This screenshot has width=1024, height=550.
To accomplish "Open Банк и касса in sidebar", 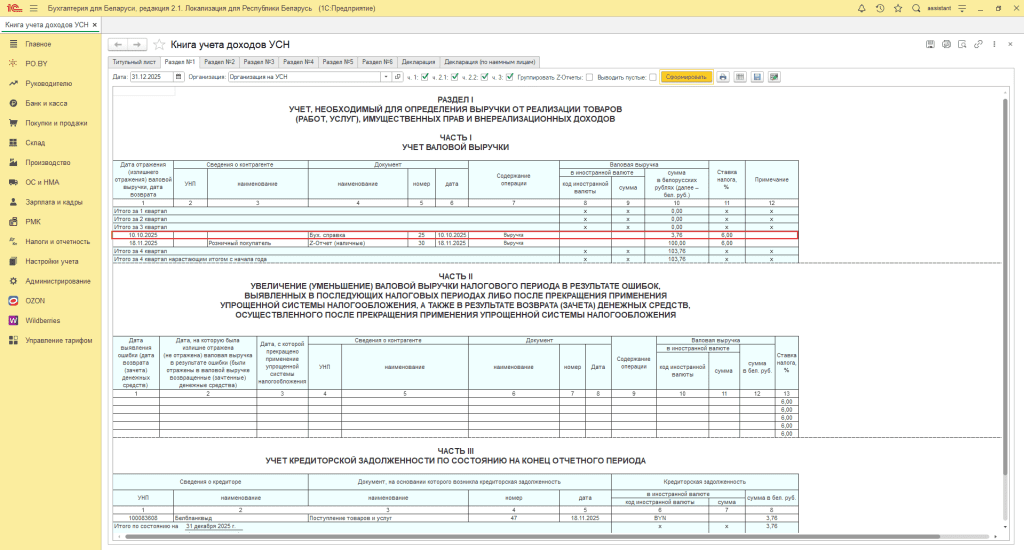I will coord(46,103).
